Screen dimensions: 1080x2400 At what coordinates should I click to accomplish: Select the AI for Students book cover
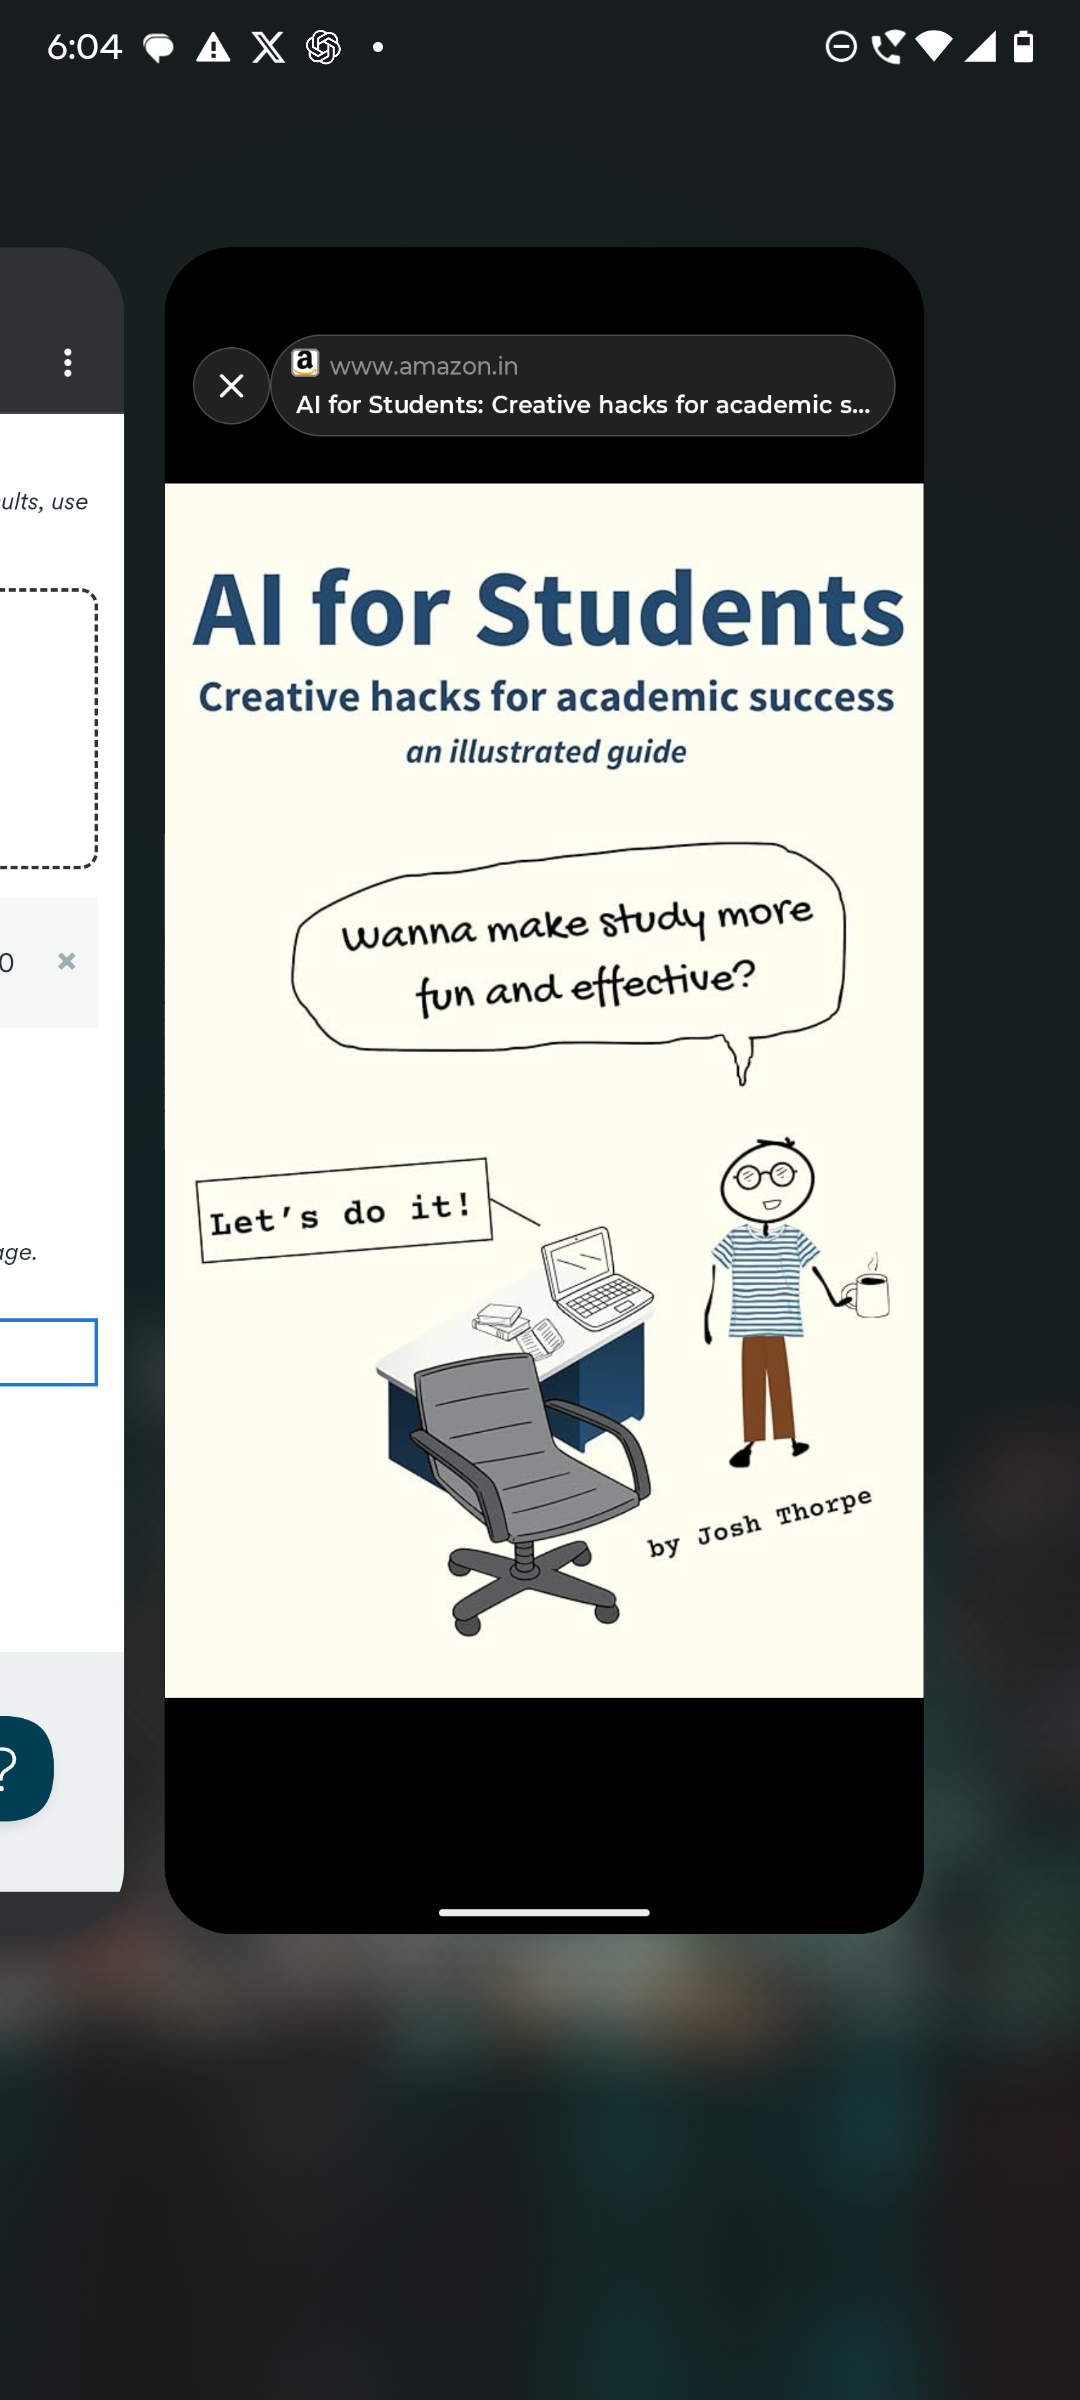pyautogui.click(x=544, y=1090)
